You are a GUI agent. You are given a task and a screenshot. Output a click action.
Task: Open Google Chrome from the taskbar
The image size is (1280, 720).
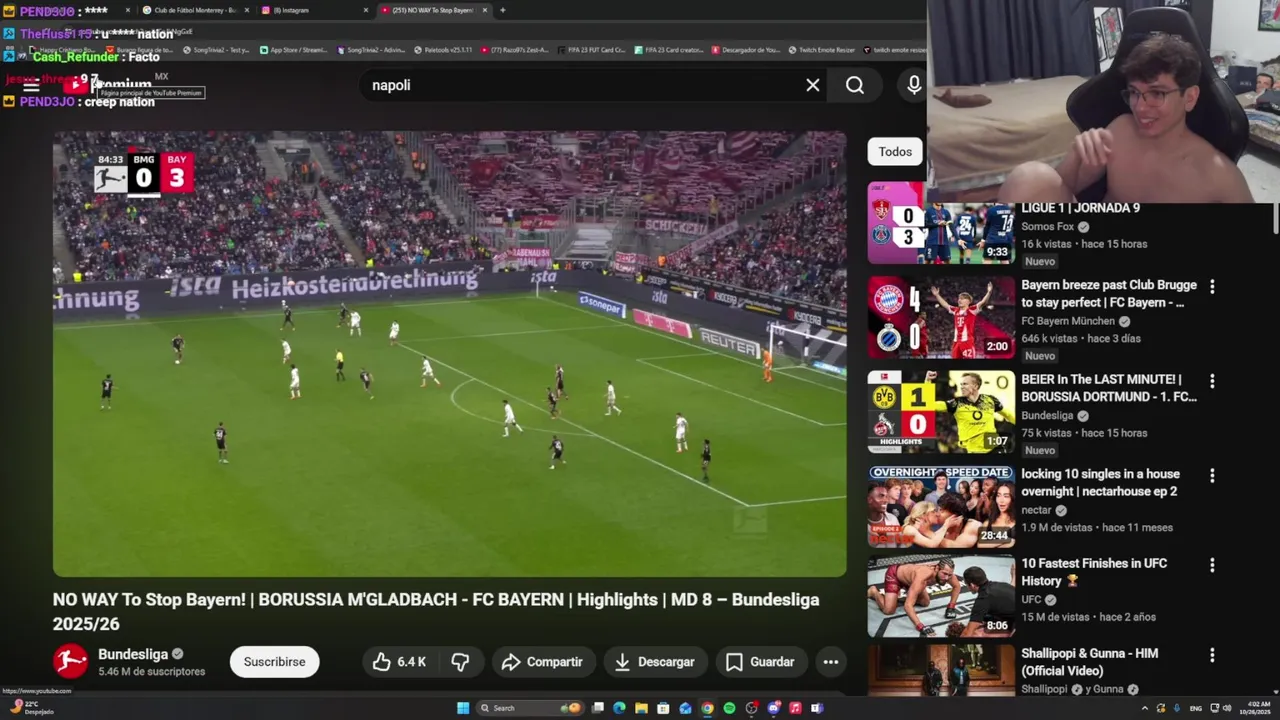tap(707, 708)
